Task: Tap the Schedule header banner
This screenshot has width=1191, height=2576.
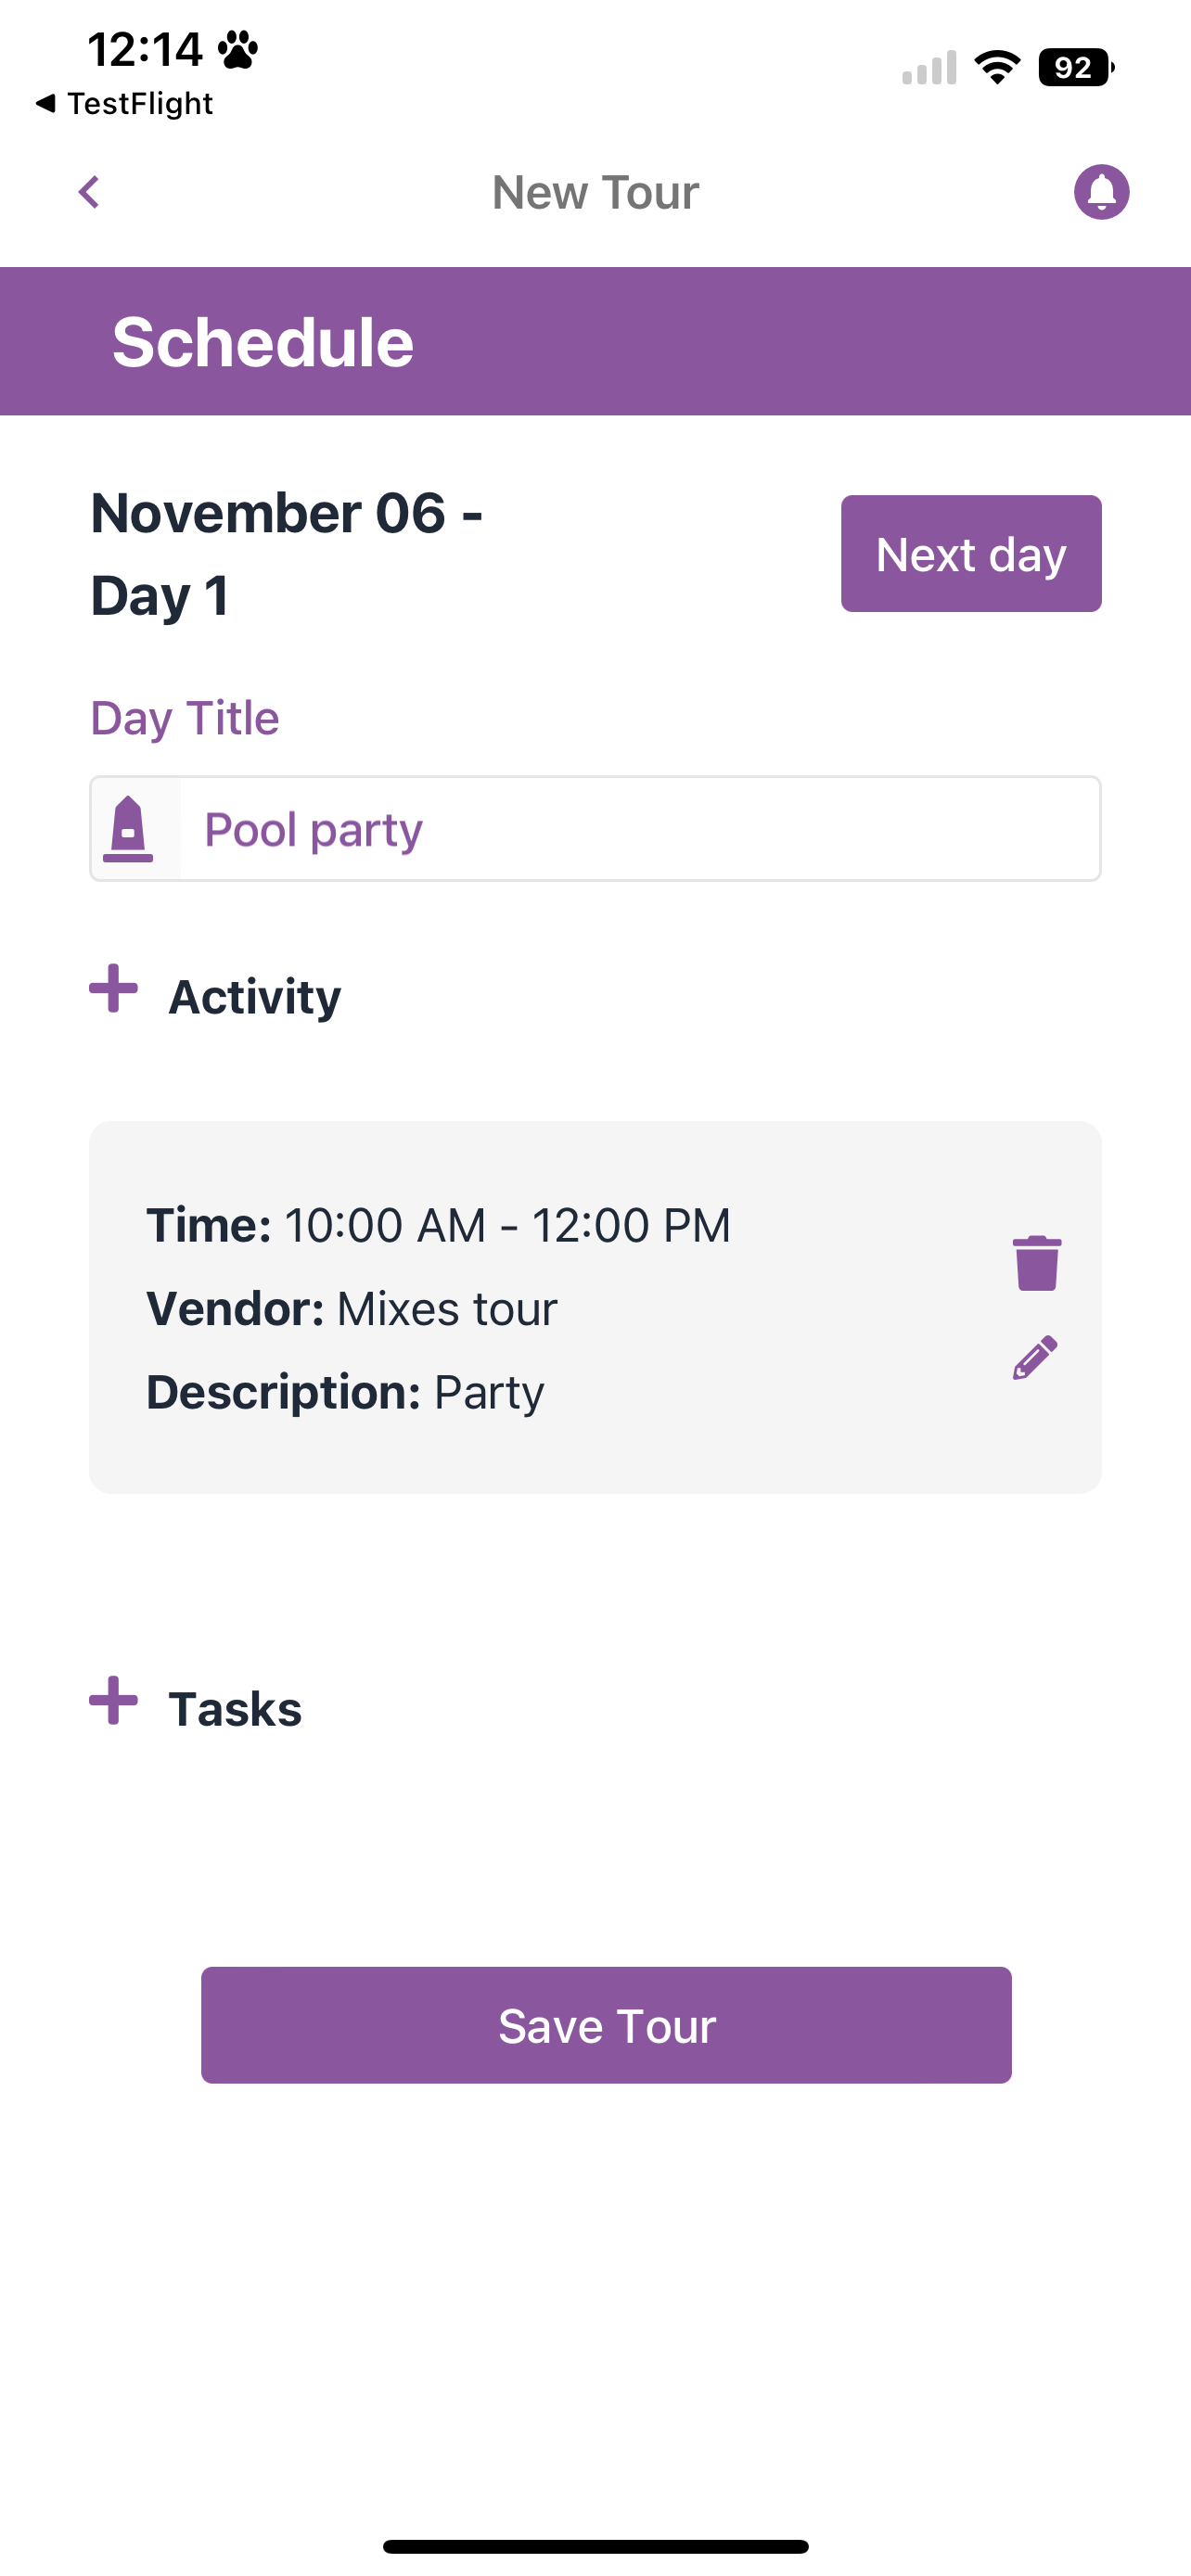Action: (595, 341)
